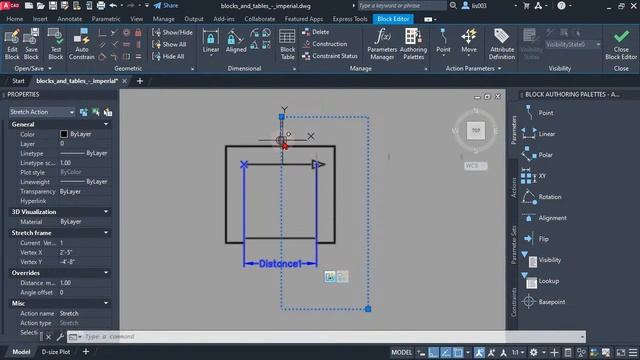
Task: Select Flip parameter in authoring palette
Action: point(536,239)
